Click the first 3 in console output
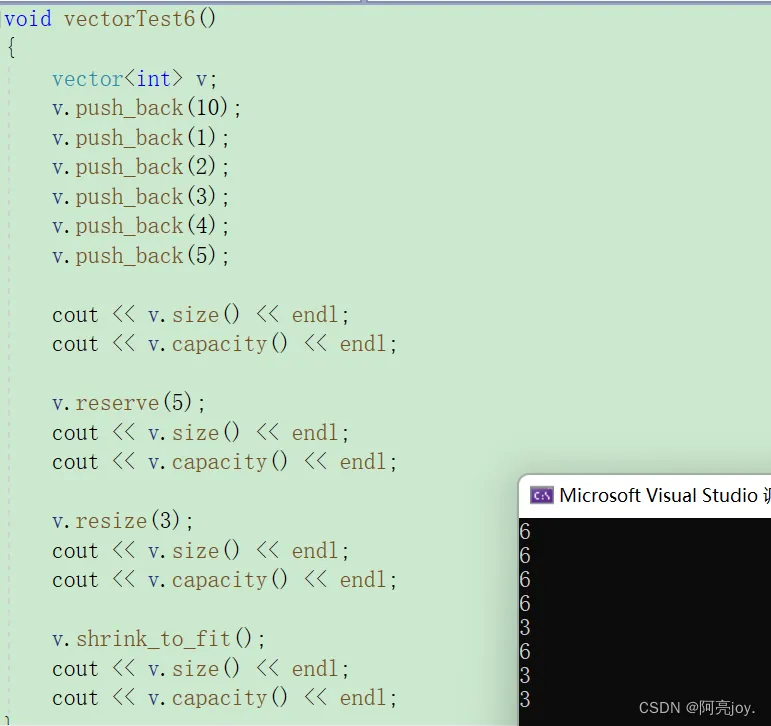The height and width of the screenshot is (726, 771). point(525,628)
